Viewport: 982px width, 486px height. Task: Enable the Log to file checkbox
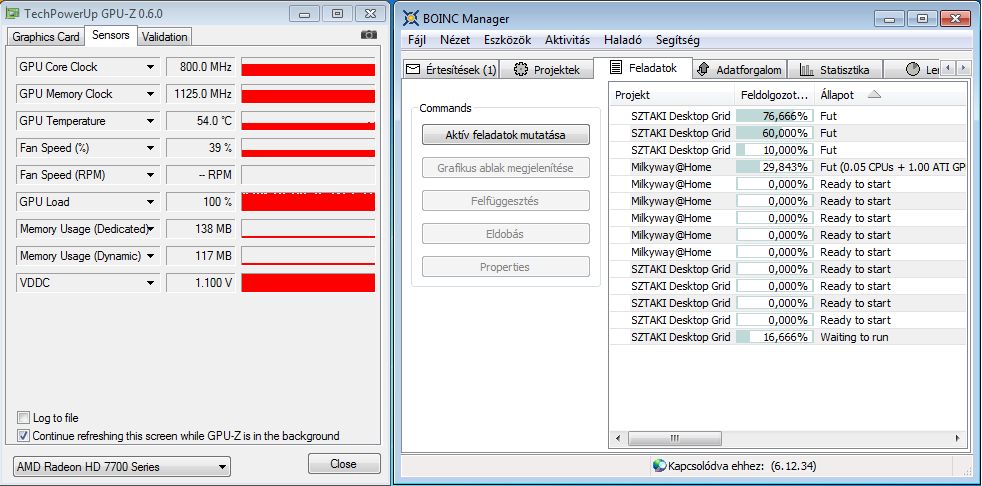[23, 418]
